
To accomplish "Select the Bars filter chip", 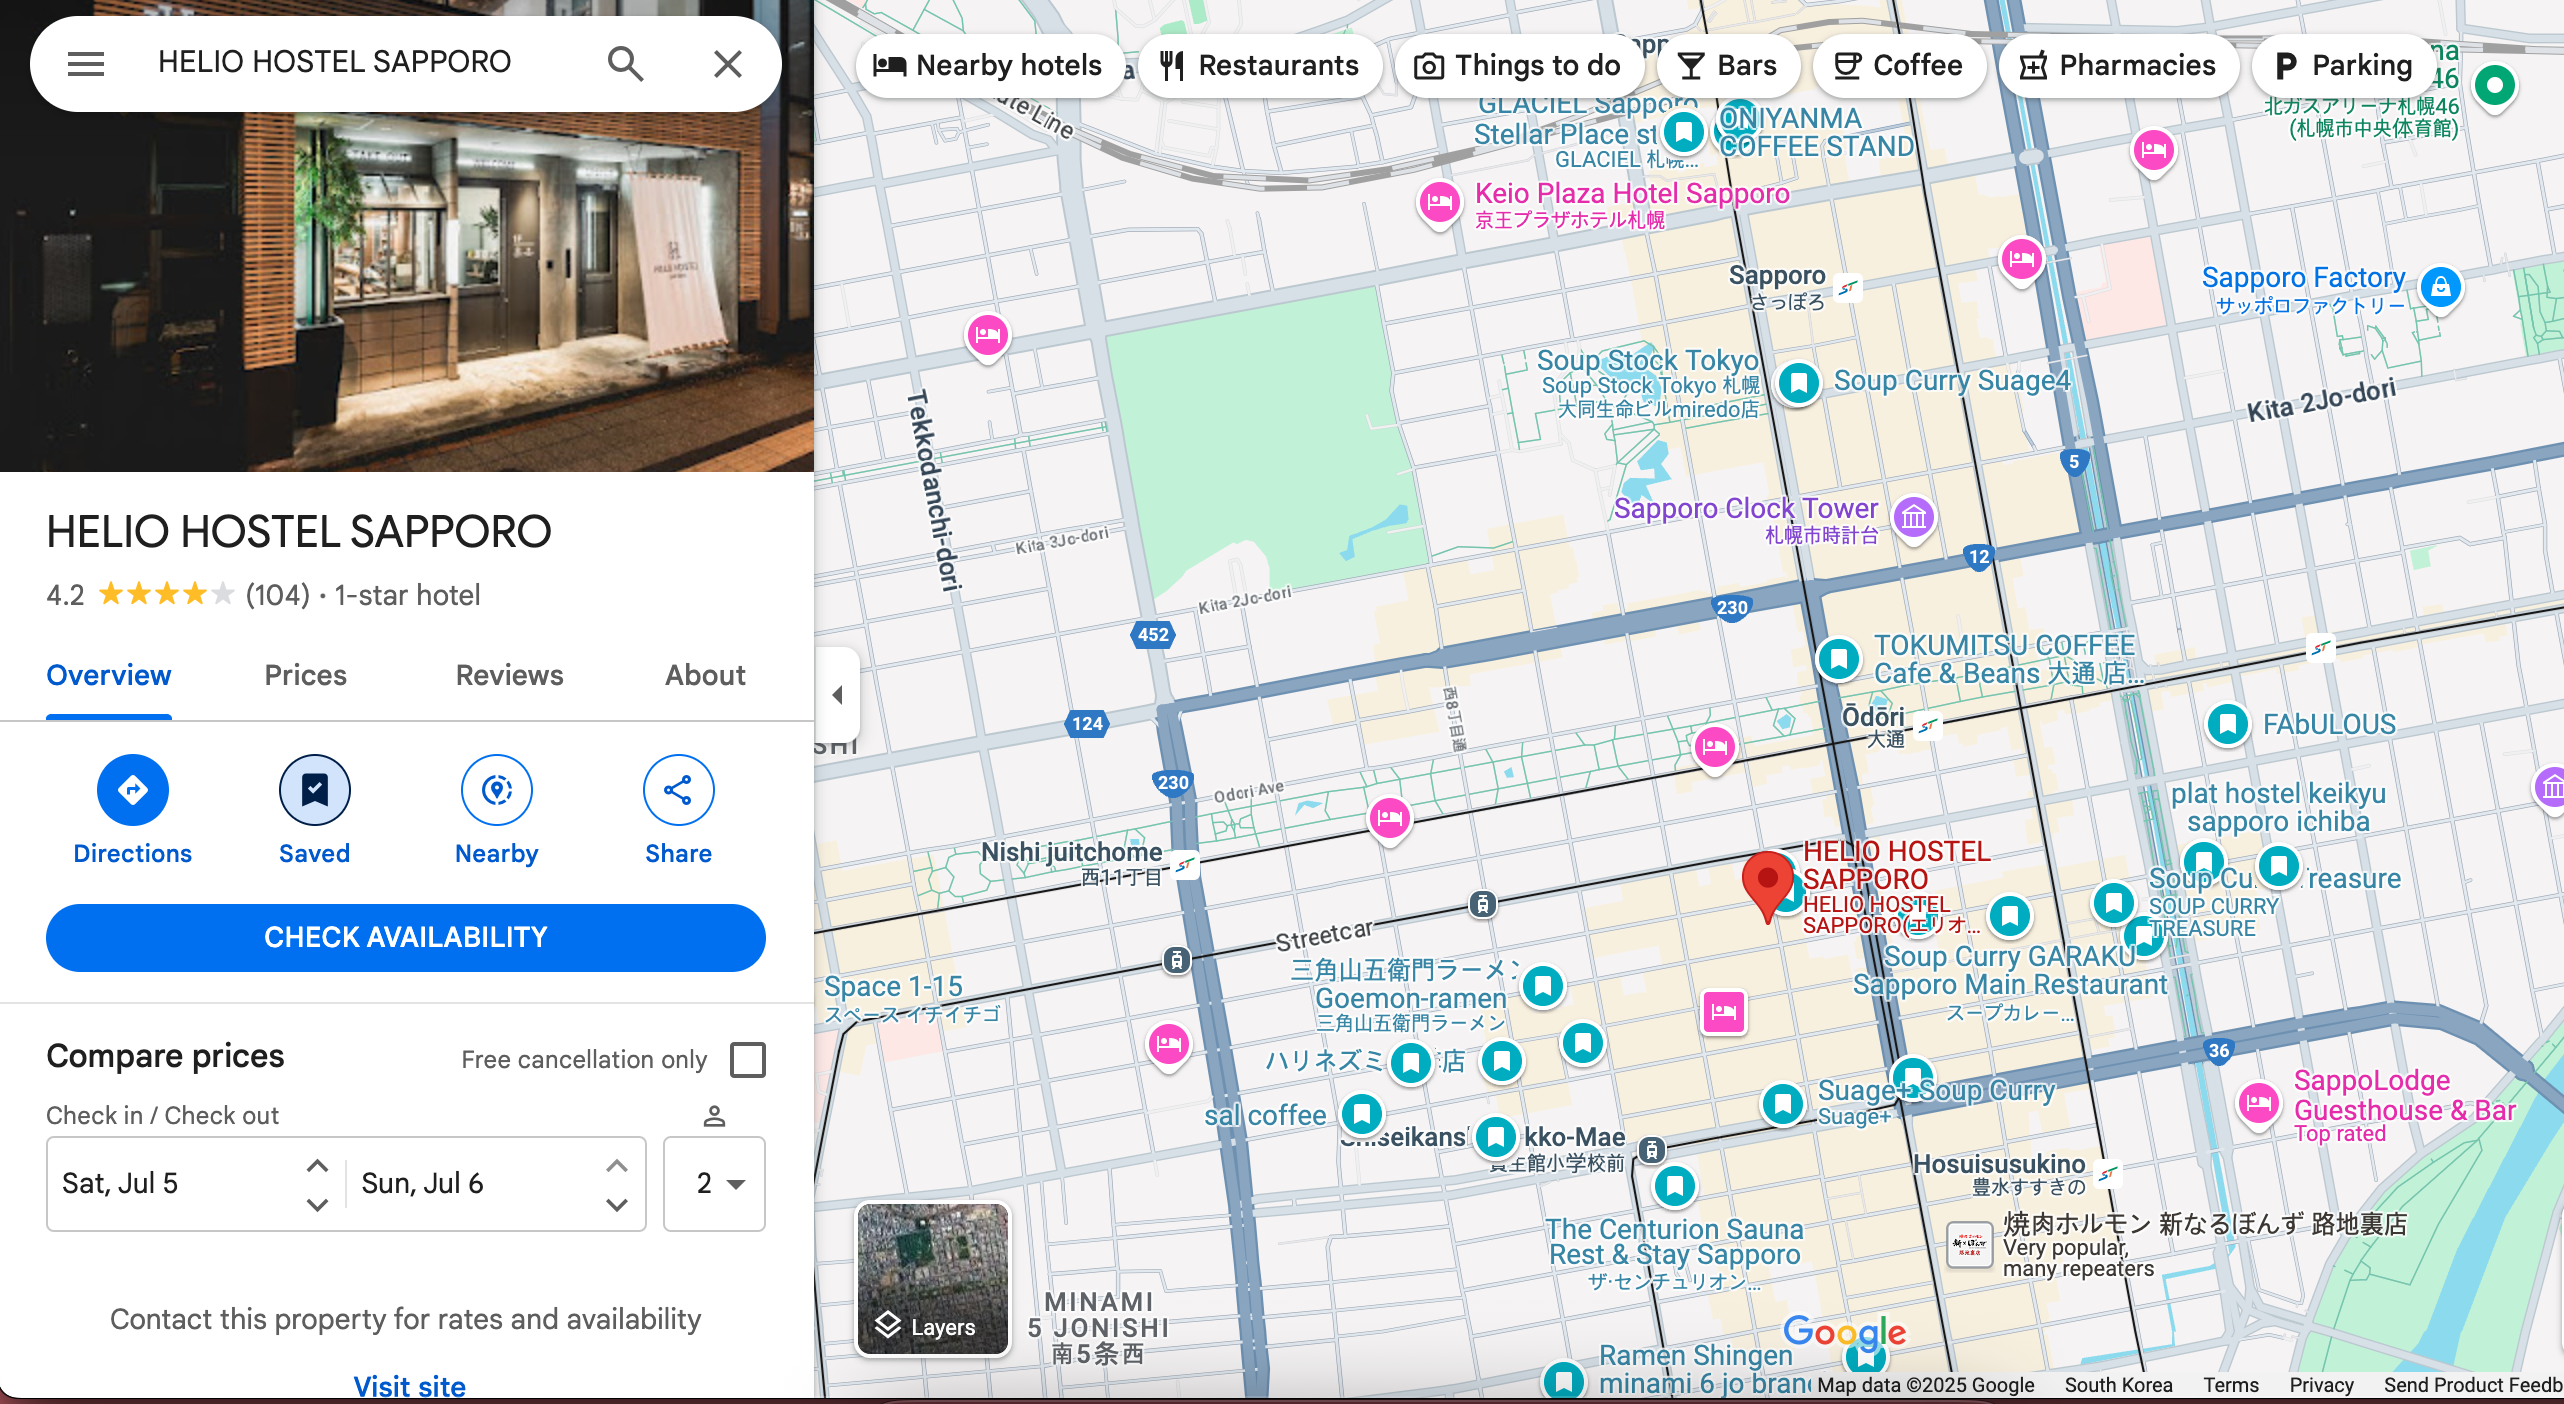I will (x=1727, y=66).
